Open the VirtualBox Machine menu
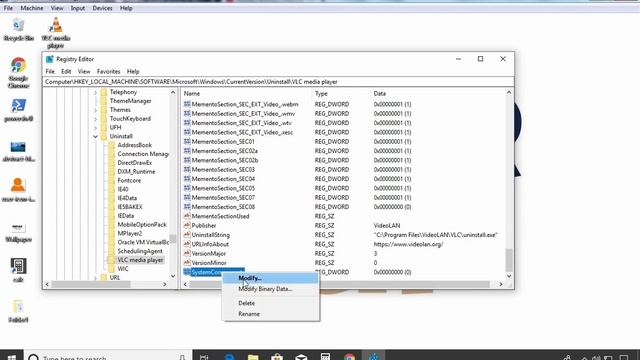Image resolution: width=640 pixels, height=360 pixels. click(32, 8)
